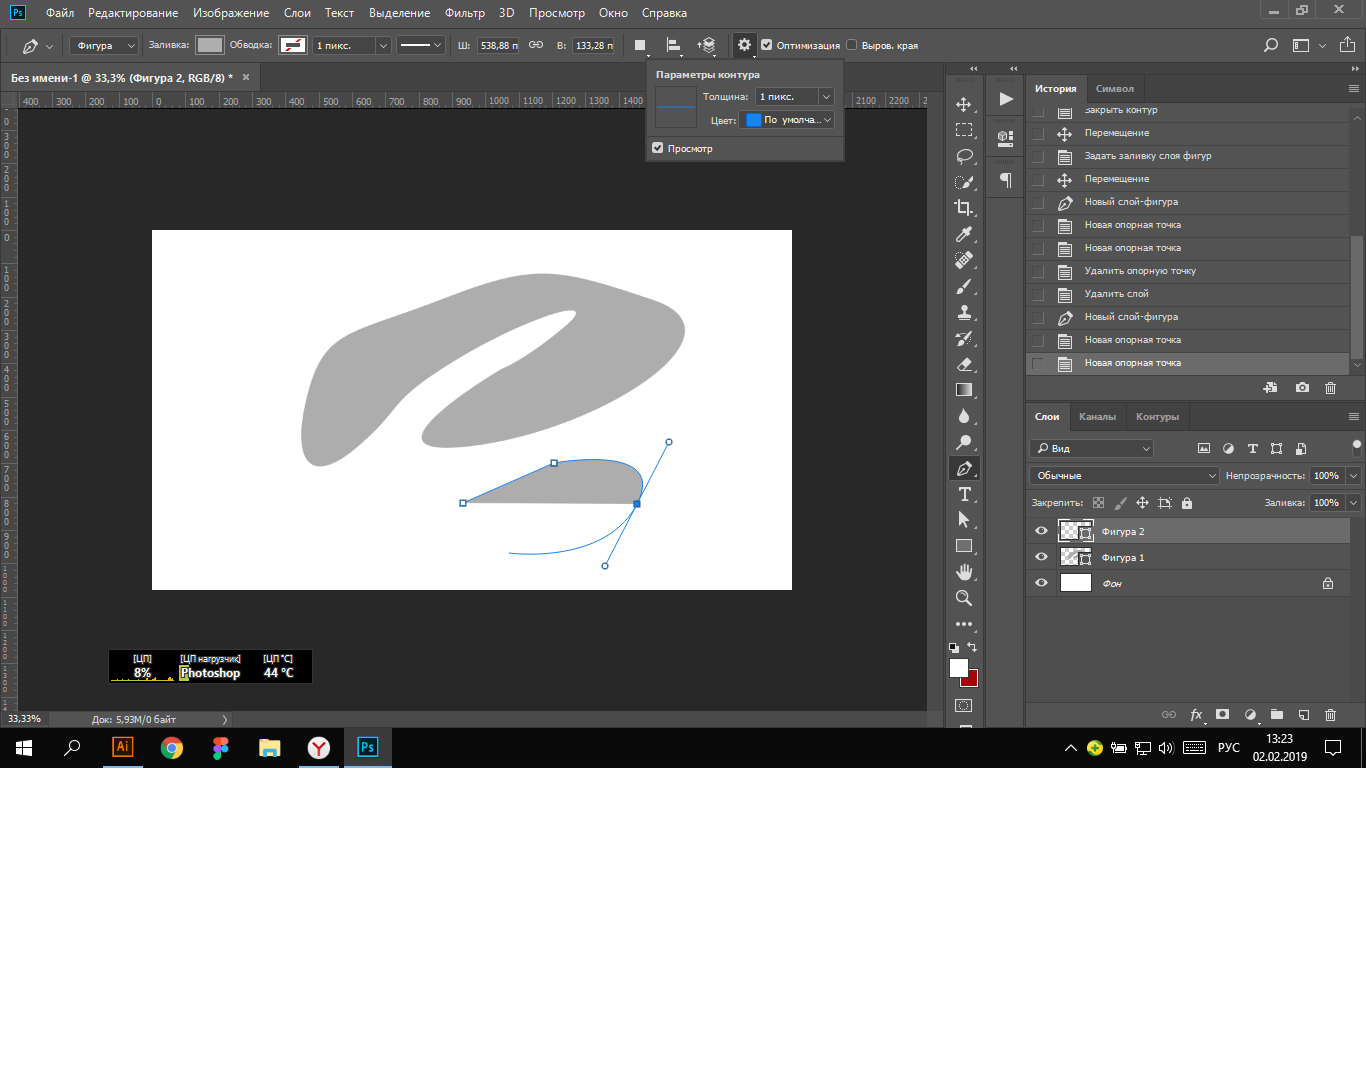1366x1090 pixels.
Task: Open the Редактирование menu
Action: click(x=133, y=13)
